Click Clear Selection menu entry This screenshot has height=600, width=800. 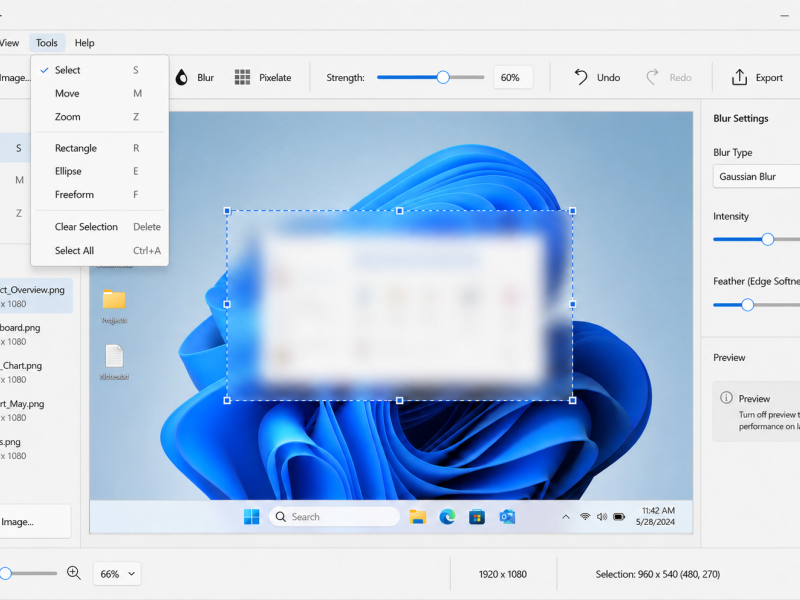[99, 227]
